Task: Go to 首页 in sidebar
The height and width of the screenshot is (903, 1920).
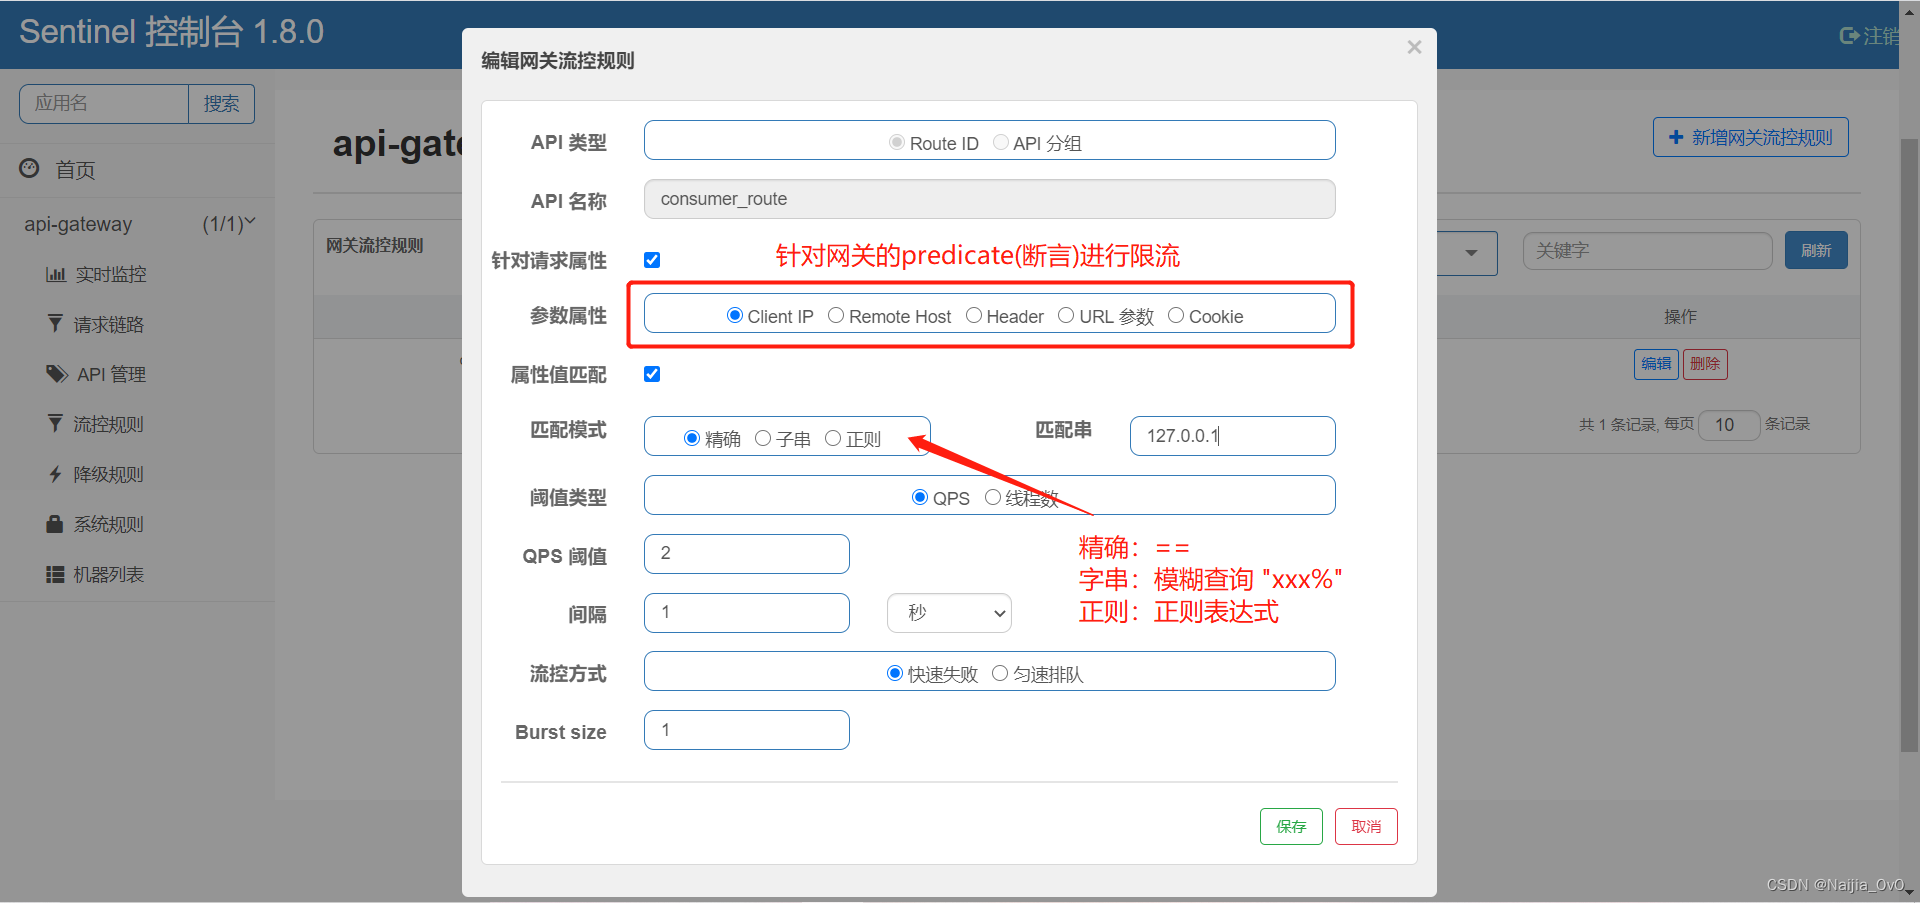Action: (x=75, y=170)
